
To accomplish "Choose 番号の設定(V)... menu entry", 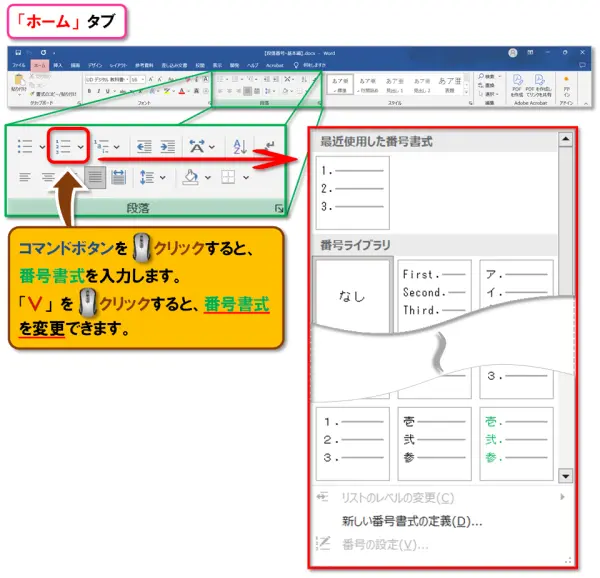I will tap(385, 545).
